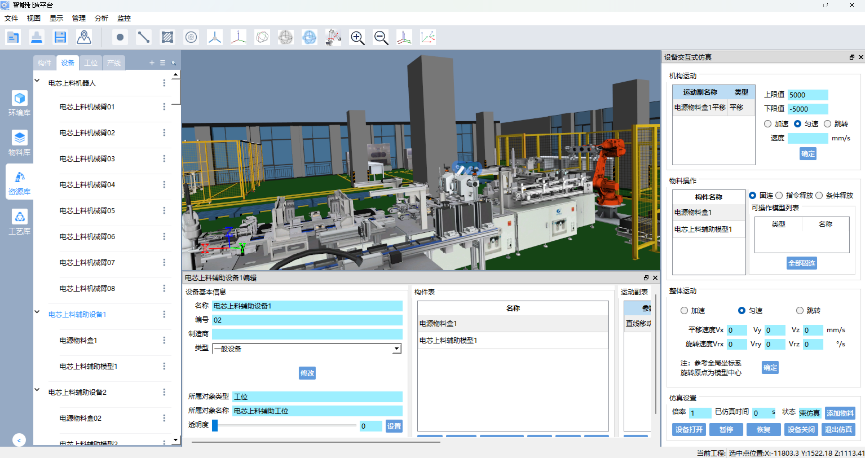Click the 上限值 field showing 5000

[x=808, y=95]
